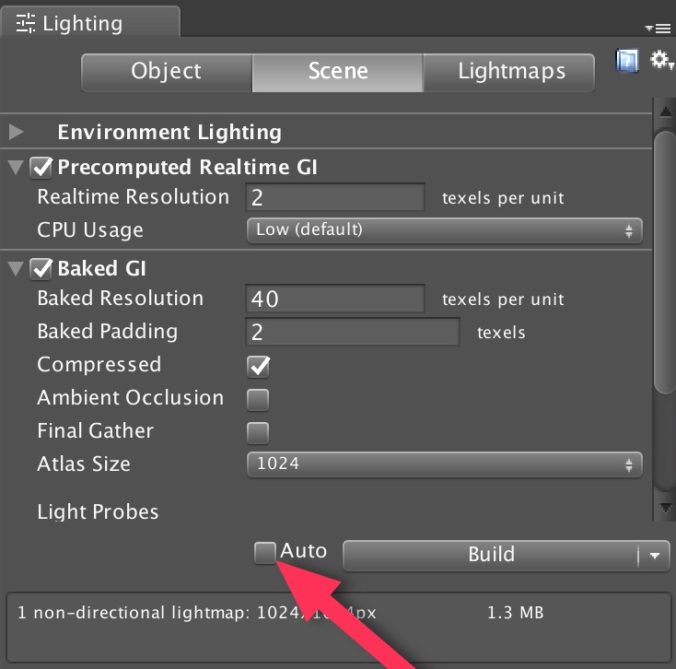
Task: Click the Lighting tab sliders icon
Action: [x=25, y=23]
